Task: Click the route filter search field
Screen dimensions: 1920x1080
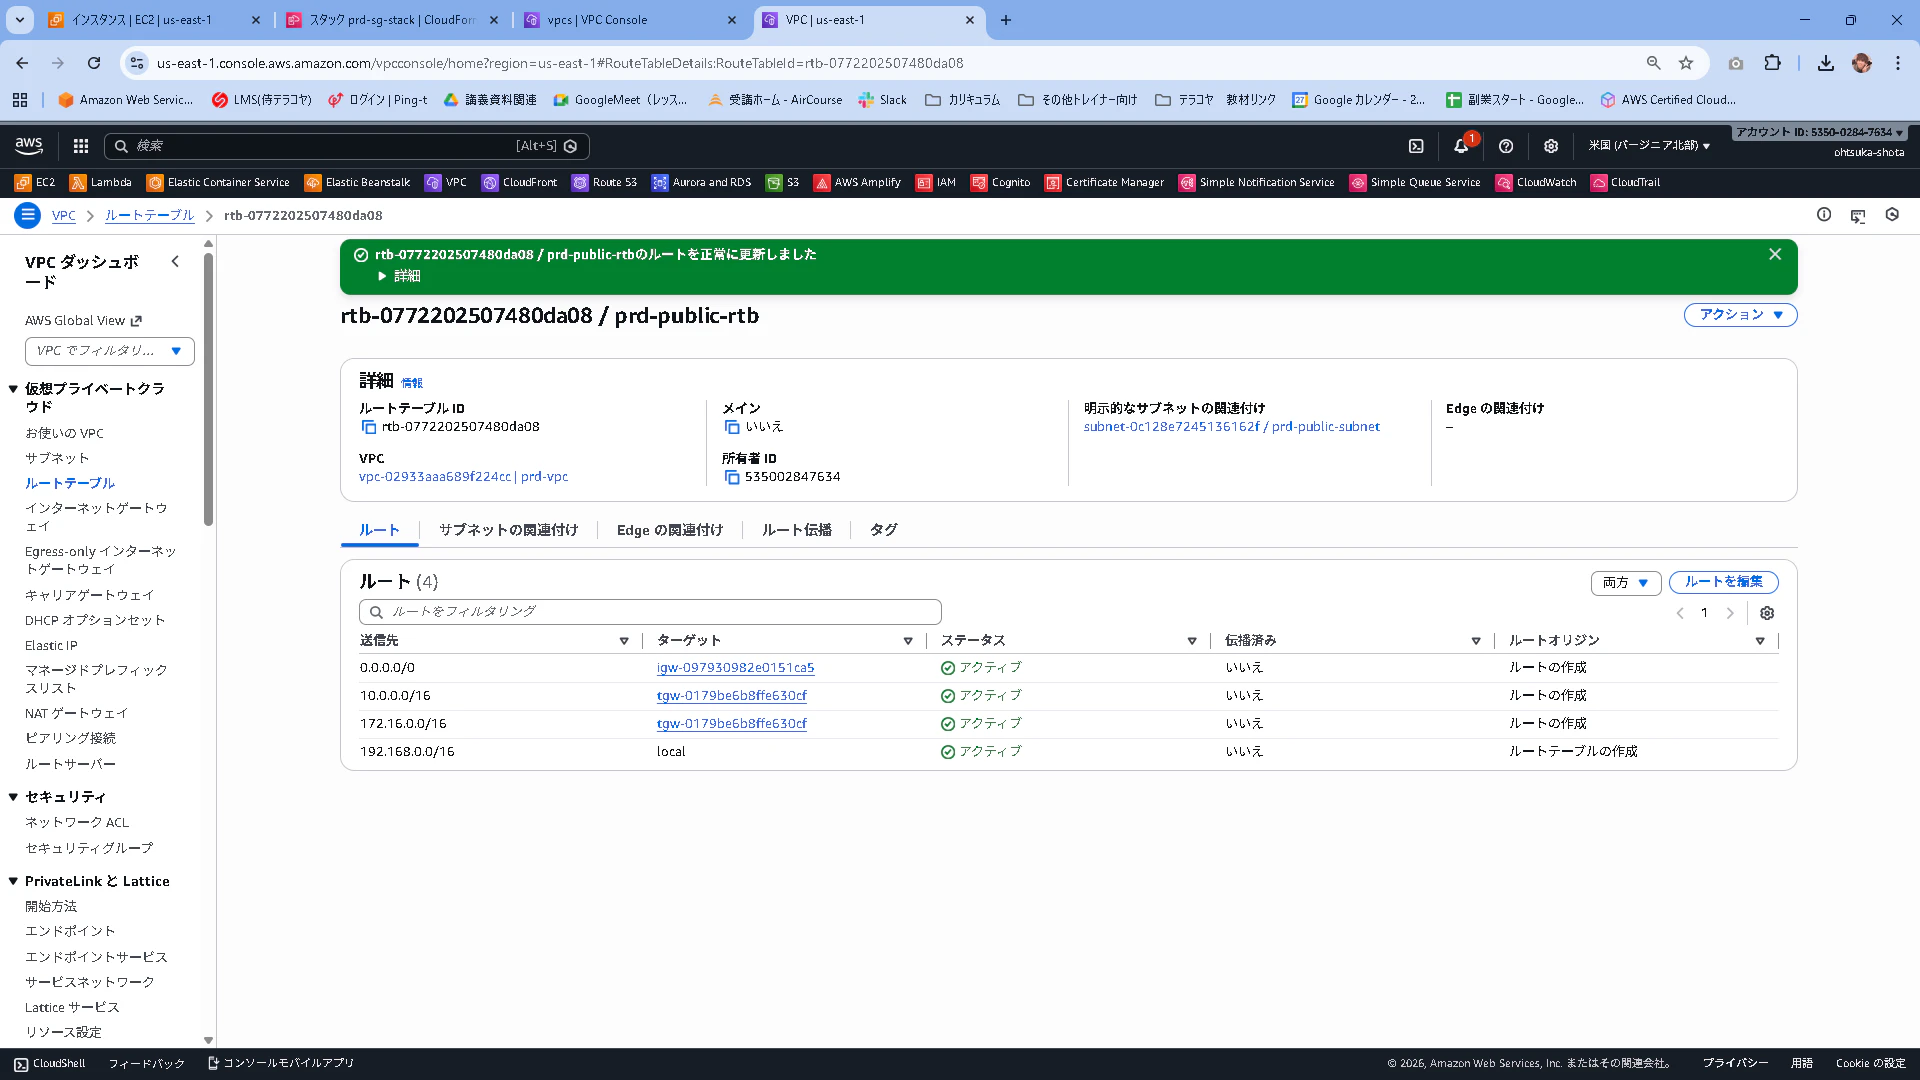Action: [x=650, y=611]
